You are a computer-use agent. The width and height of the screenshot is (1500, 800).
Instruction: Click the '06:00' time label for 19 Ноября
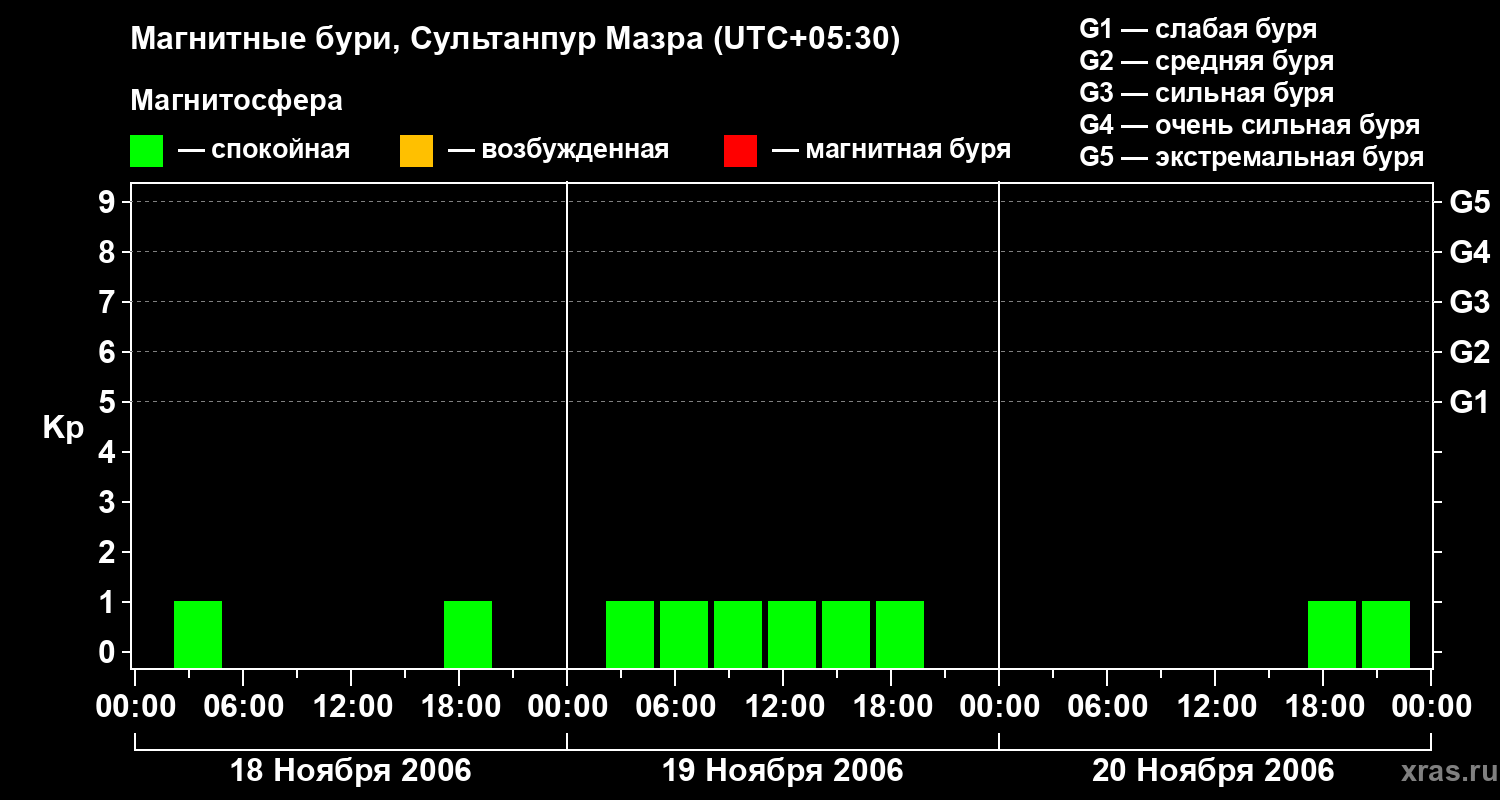pos(675,707)
